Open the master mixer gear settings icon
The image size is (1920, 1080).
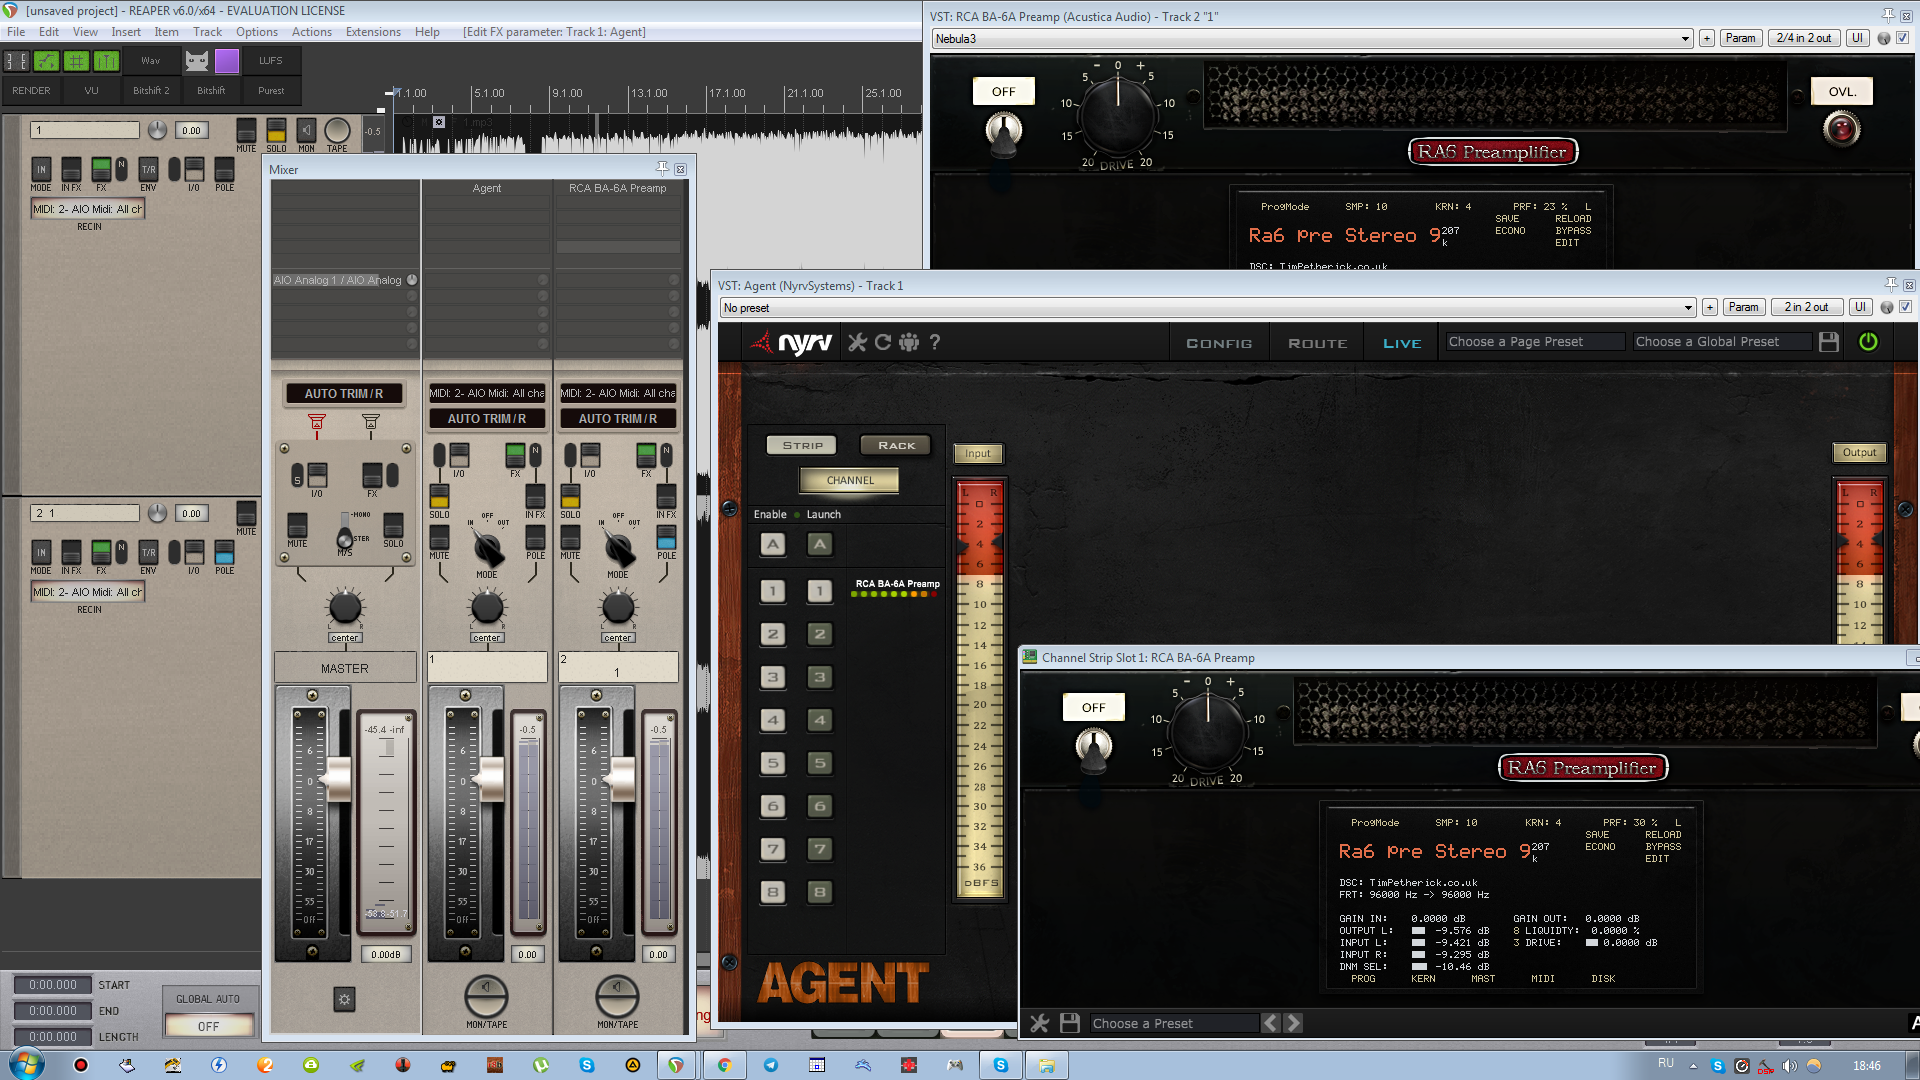click(344, 999)
